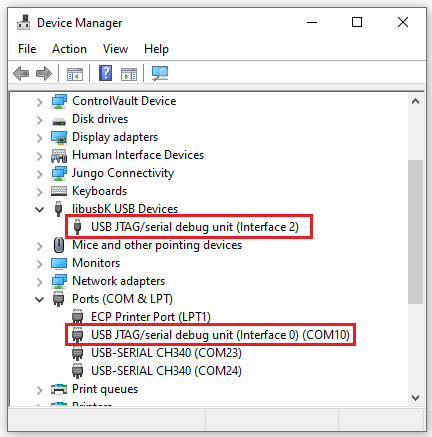Expand the ControlVault Device node
The image size is (432, 437).
[x=40, y=102]
